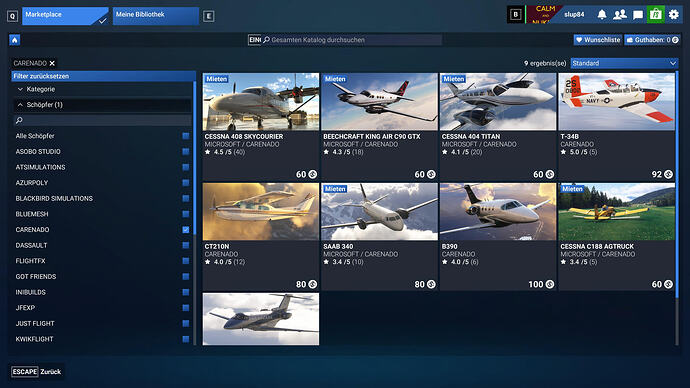
Task: Open the Saab 340 thumbnail
Action: [x=379, y=212]
